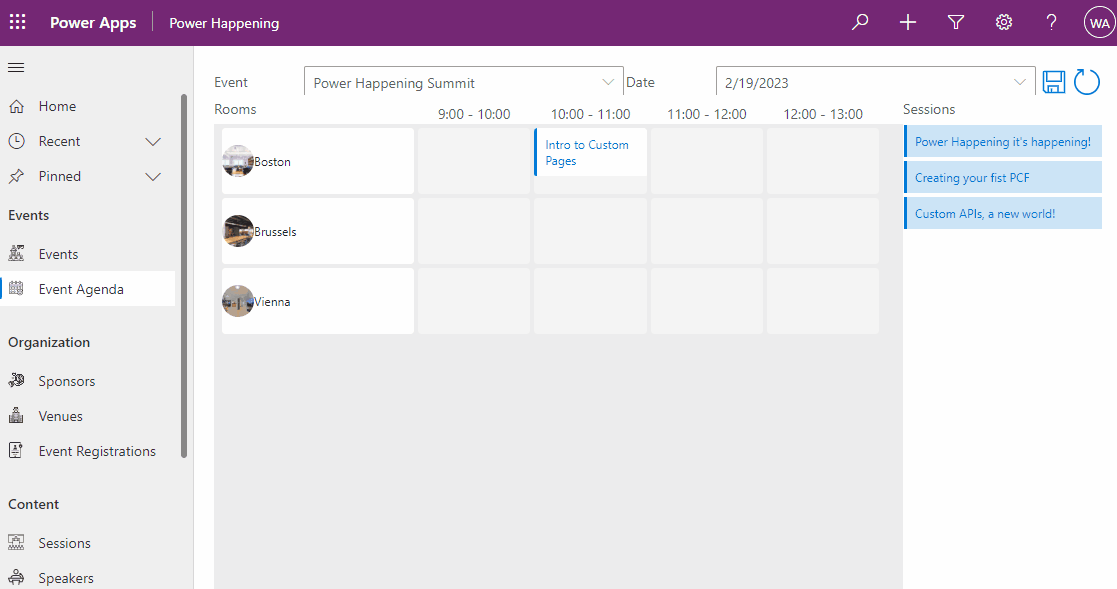This screenshot has width=1117, height=589.
Task: Click the Power Happening app name
Action: coord(224,24)
